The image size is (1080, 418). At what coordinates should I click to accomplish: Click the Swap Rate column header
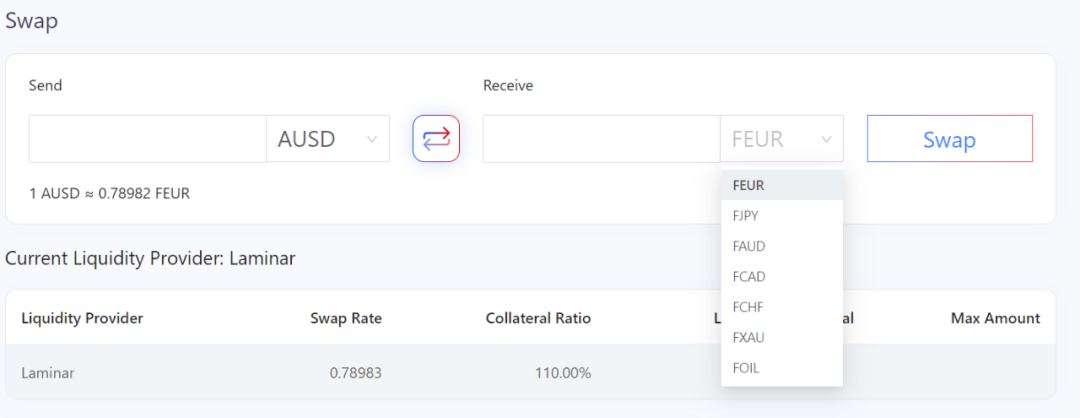(x=346, y=318)
